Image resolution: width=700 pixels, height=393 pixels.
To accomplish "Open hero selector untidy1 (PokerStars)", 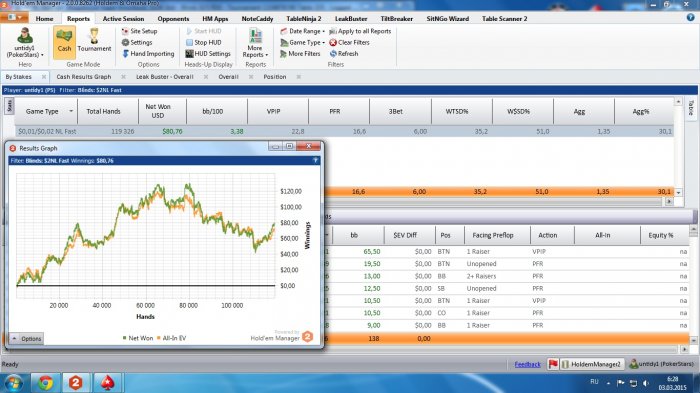I will tap(25, 42).
